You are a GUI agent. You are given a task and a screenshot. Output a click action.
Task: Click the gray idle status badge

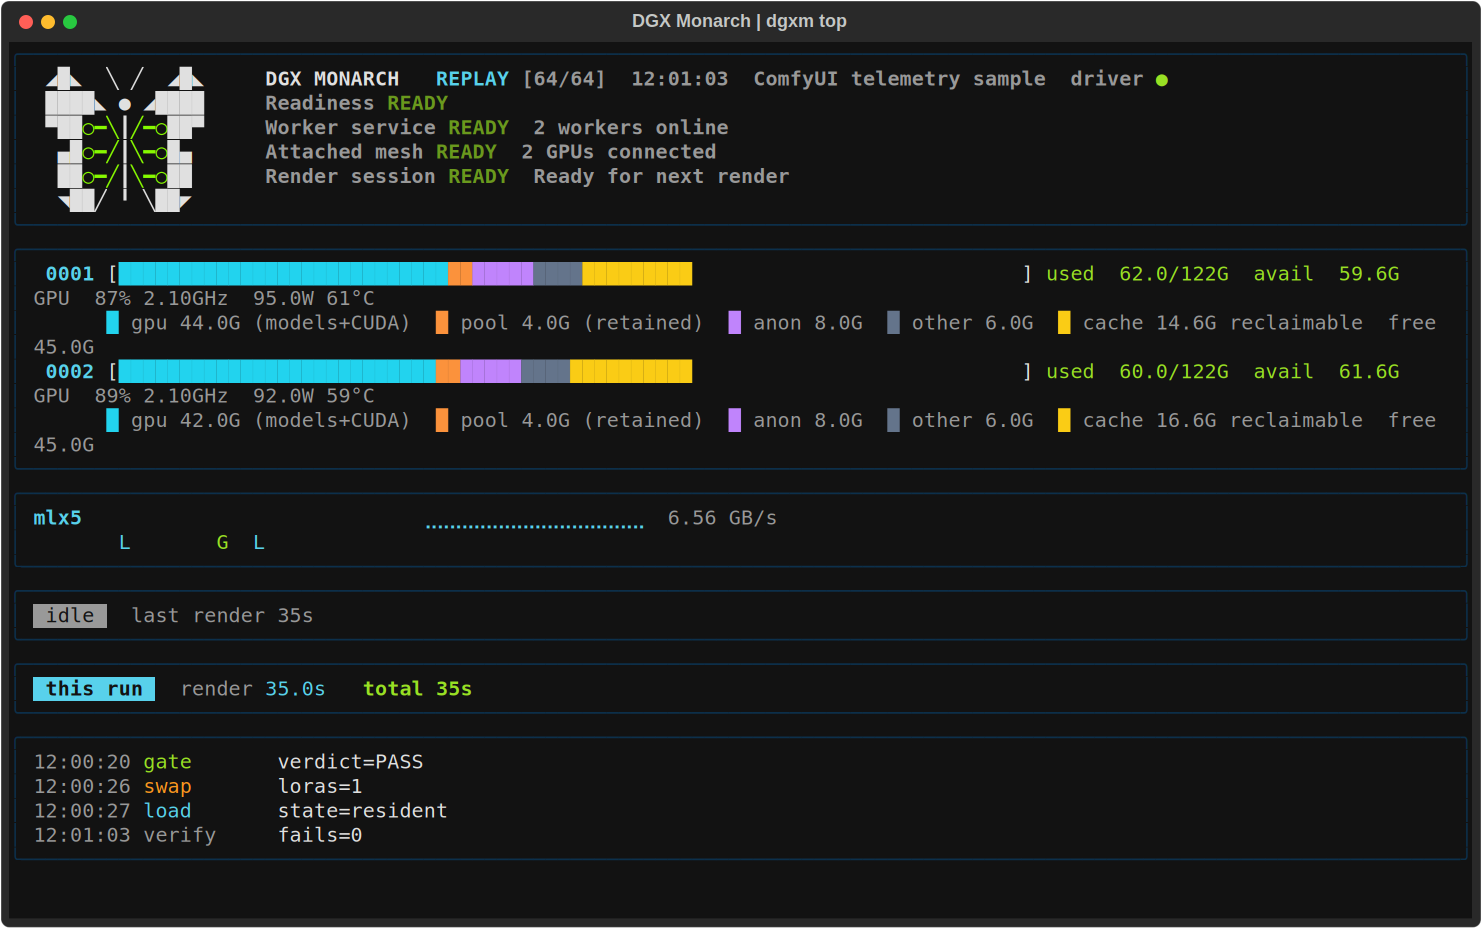[70, 616]
